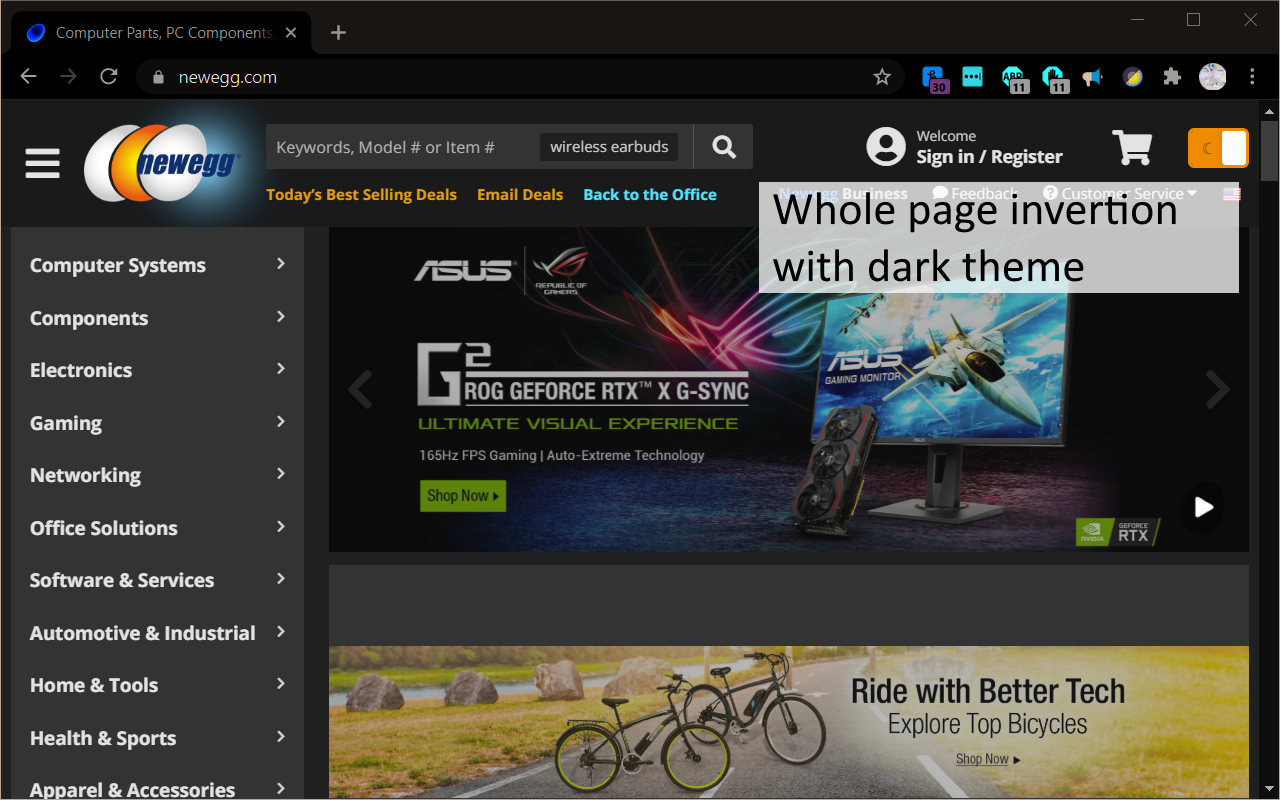Click the ABP adblock extension icon
The image size is (1280, 800).
click(1013, 78)
